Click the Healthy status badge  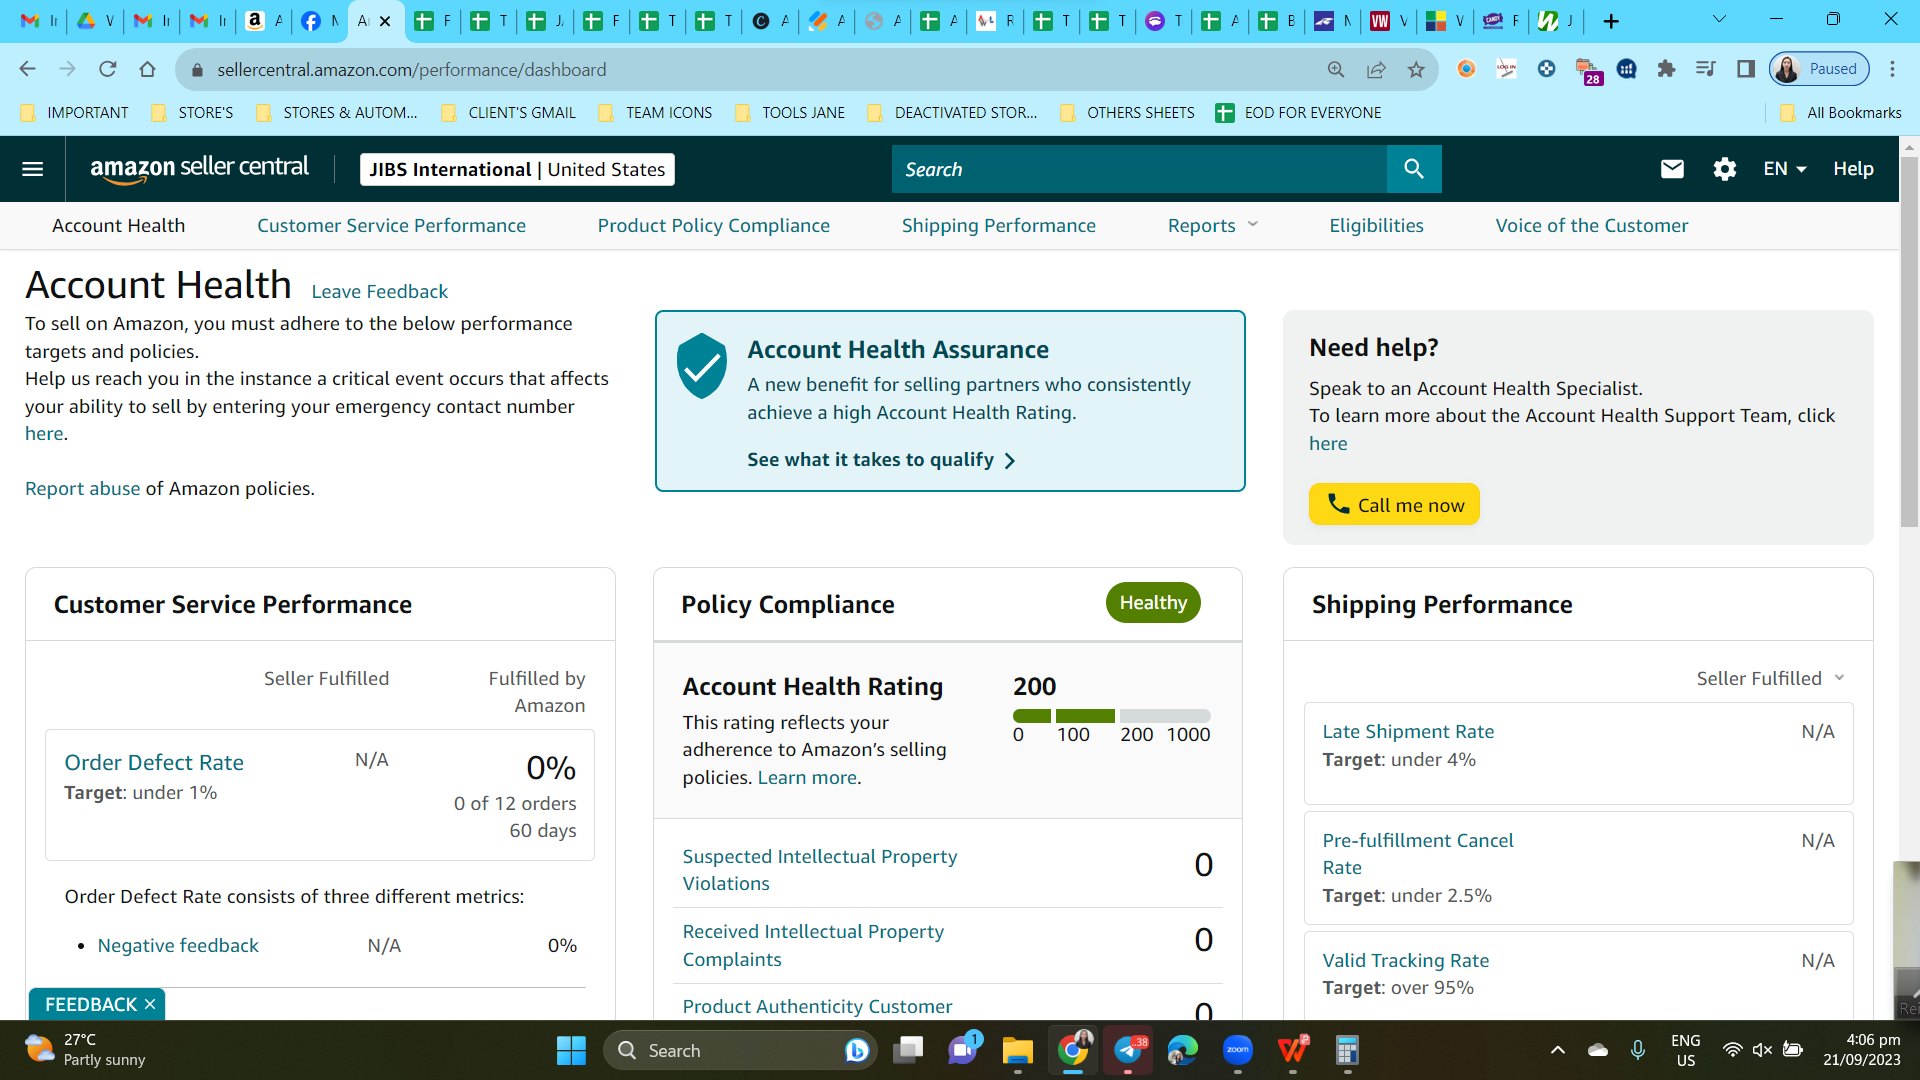(x=1153, y=602)
